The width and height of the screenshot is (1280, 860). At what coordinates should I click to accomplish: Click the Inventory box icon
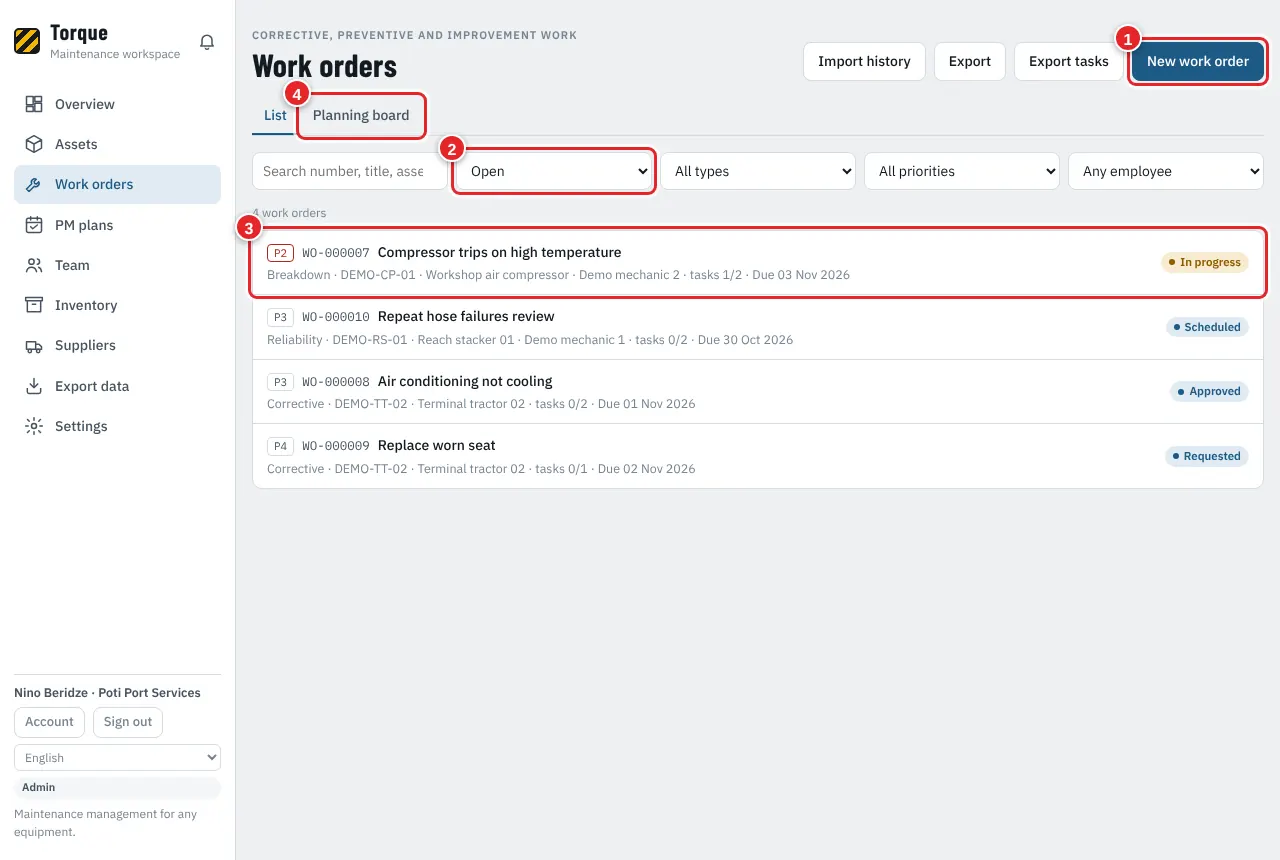coord(34,305)
